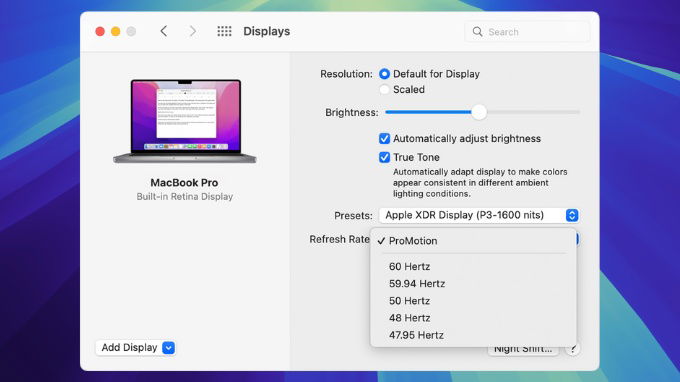The width and height of the screenshot is (680, 382).
Task: Go forward with the right chevron arrow
Action: [x=193, y=31]
